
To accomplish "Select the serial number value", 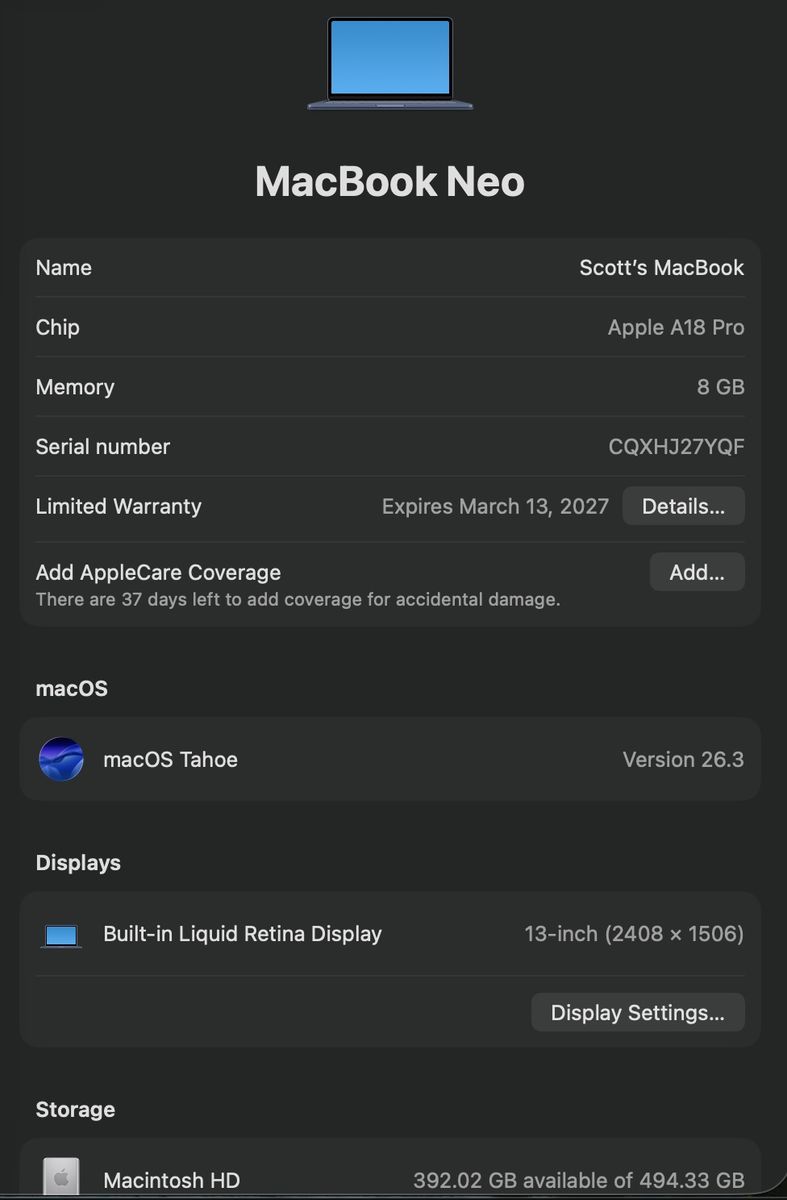I will 676,447.
